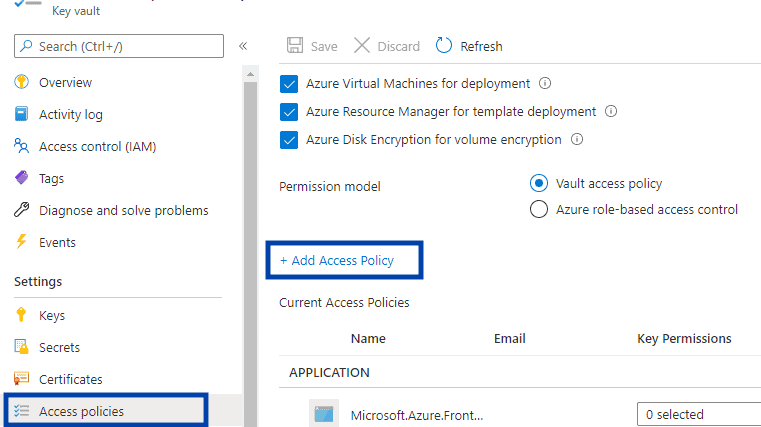Open Events from the lightning bolt icon
The width and height of the screenshot is (761, 427).
21,242
